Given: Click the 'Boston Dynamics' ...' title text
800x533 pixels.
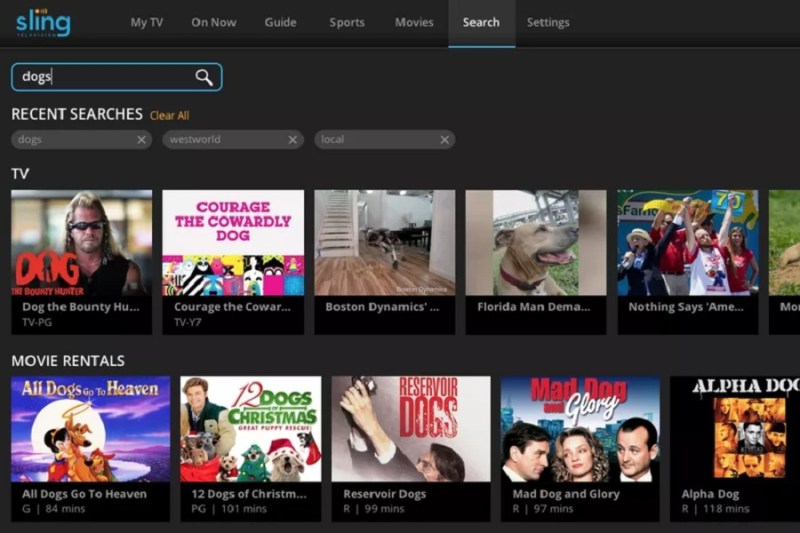Looking at the screenshot, I should click(382, 307).
